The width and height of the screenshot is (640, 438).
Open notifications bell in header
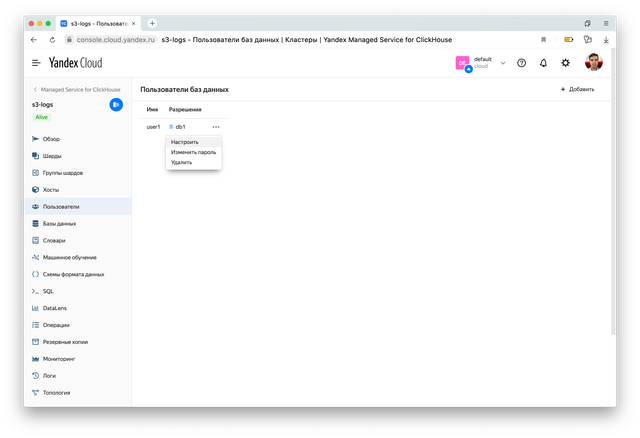click(x=543, y=62)
